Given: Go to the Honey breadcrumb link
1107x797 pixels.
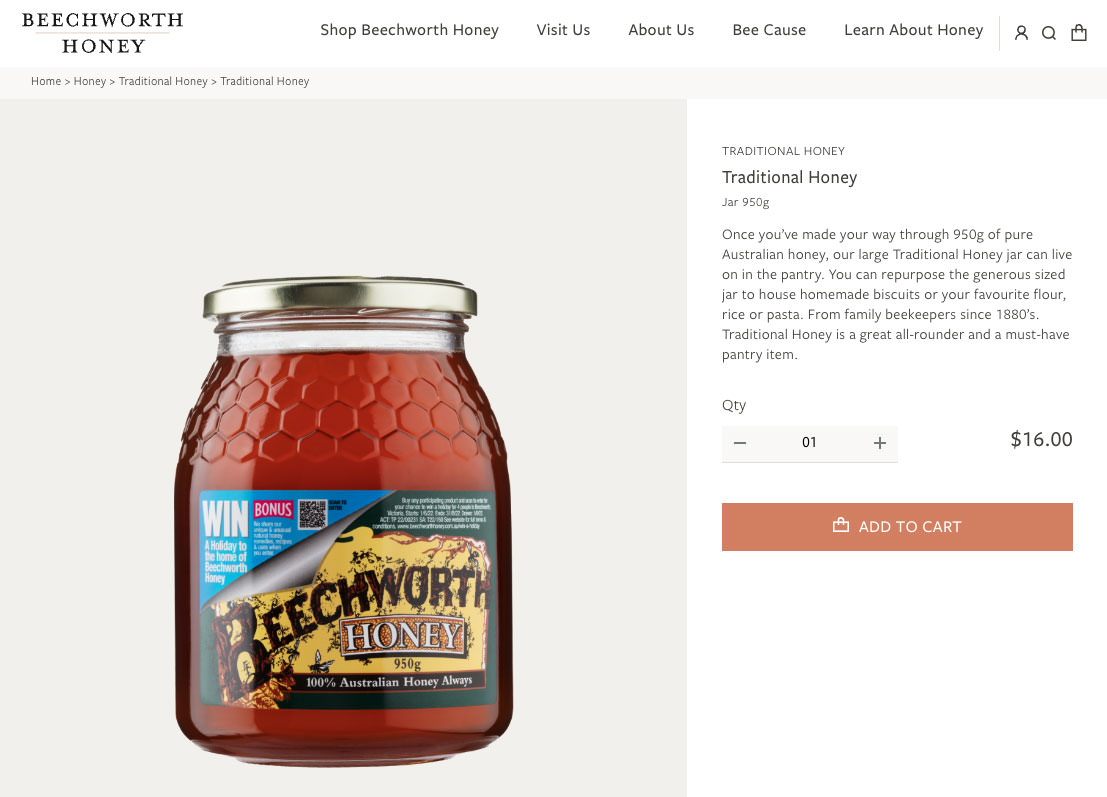Looking at the screenshot, I should pos(90,81).
